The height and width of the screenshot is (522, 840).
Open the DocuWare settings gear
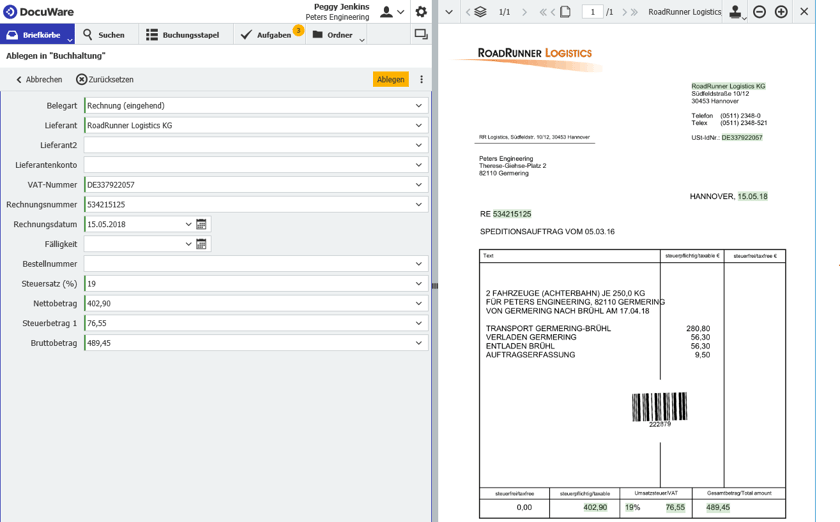421,12
